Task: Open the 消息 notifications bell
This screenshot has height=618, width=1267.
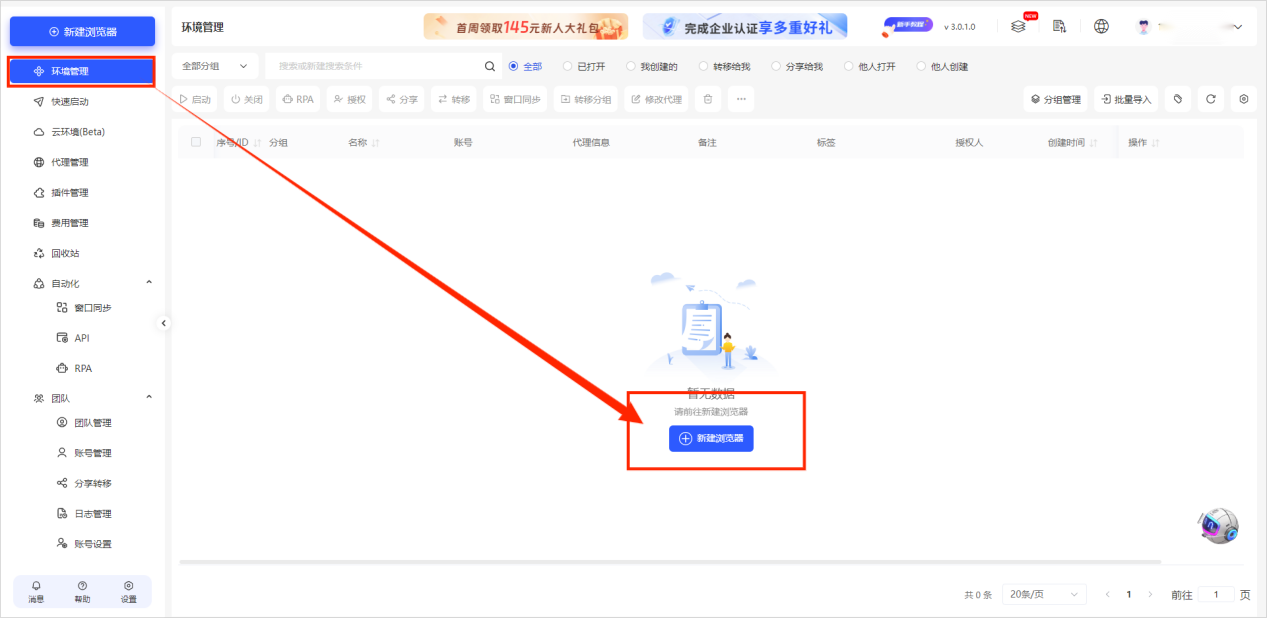Action: click(x=36, y=591)
